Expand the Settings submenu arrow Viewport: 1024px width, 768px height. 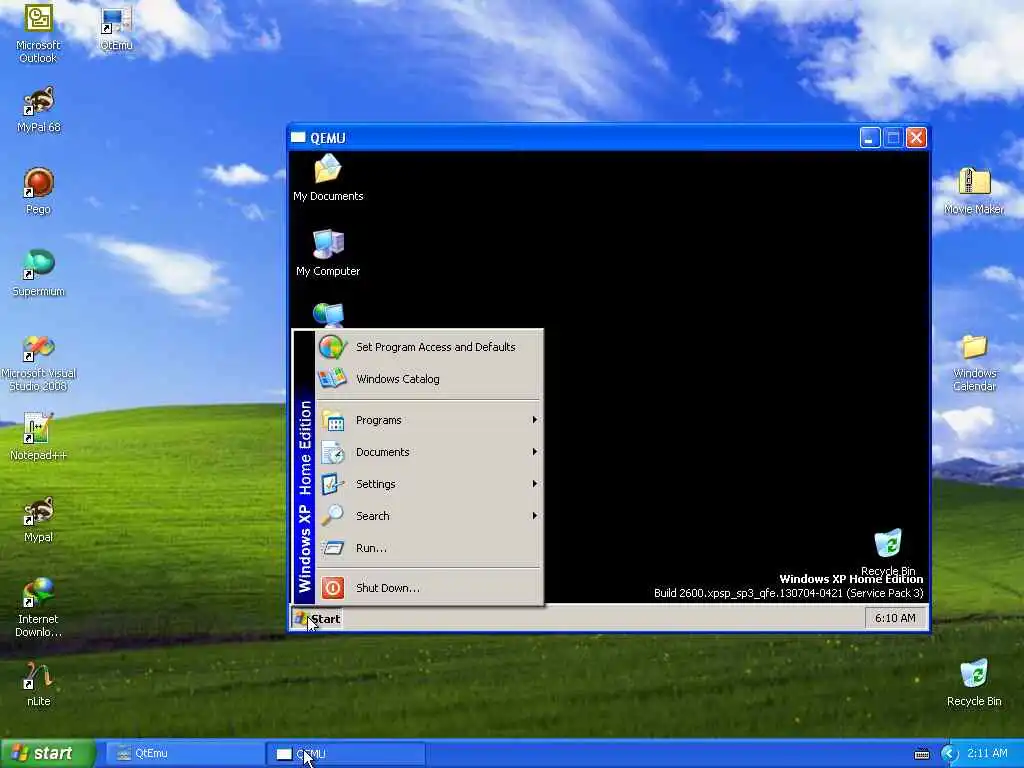(534, 484)
